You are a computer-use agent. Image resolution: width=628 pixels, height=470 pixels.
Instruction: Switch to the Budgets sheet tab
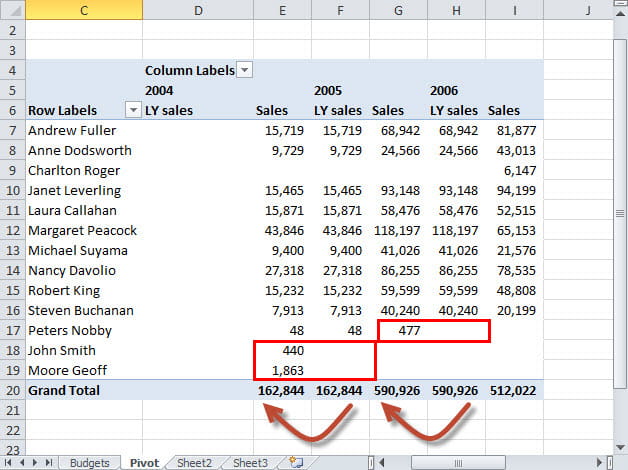click(90, 462)
